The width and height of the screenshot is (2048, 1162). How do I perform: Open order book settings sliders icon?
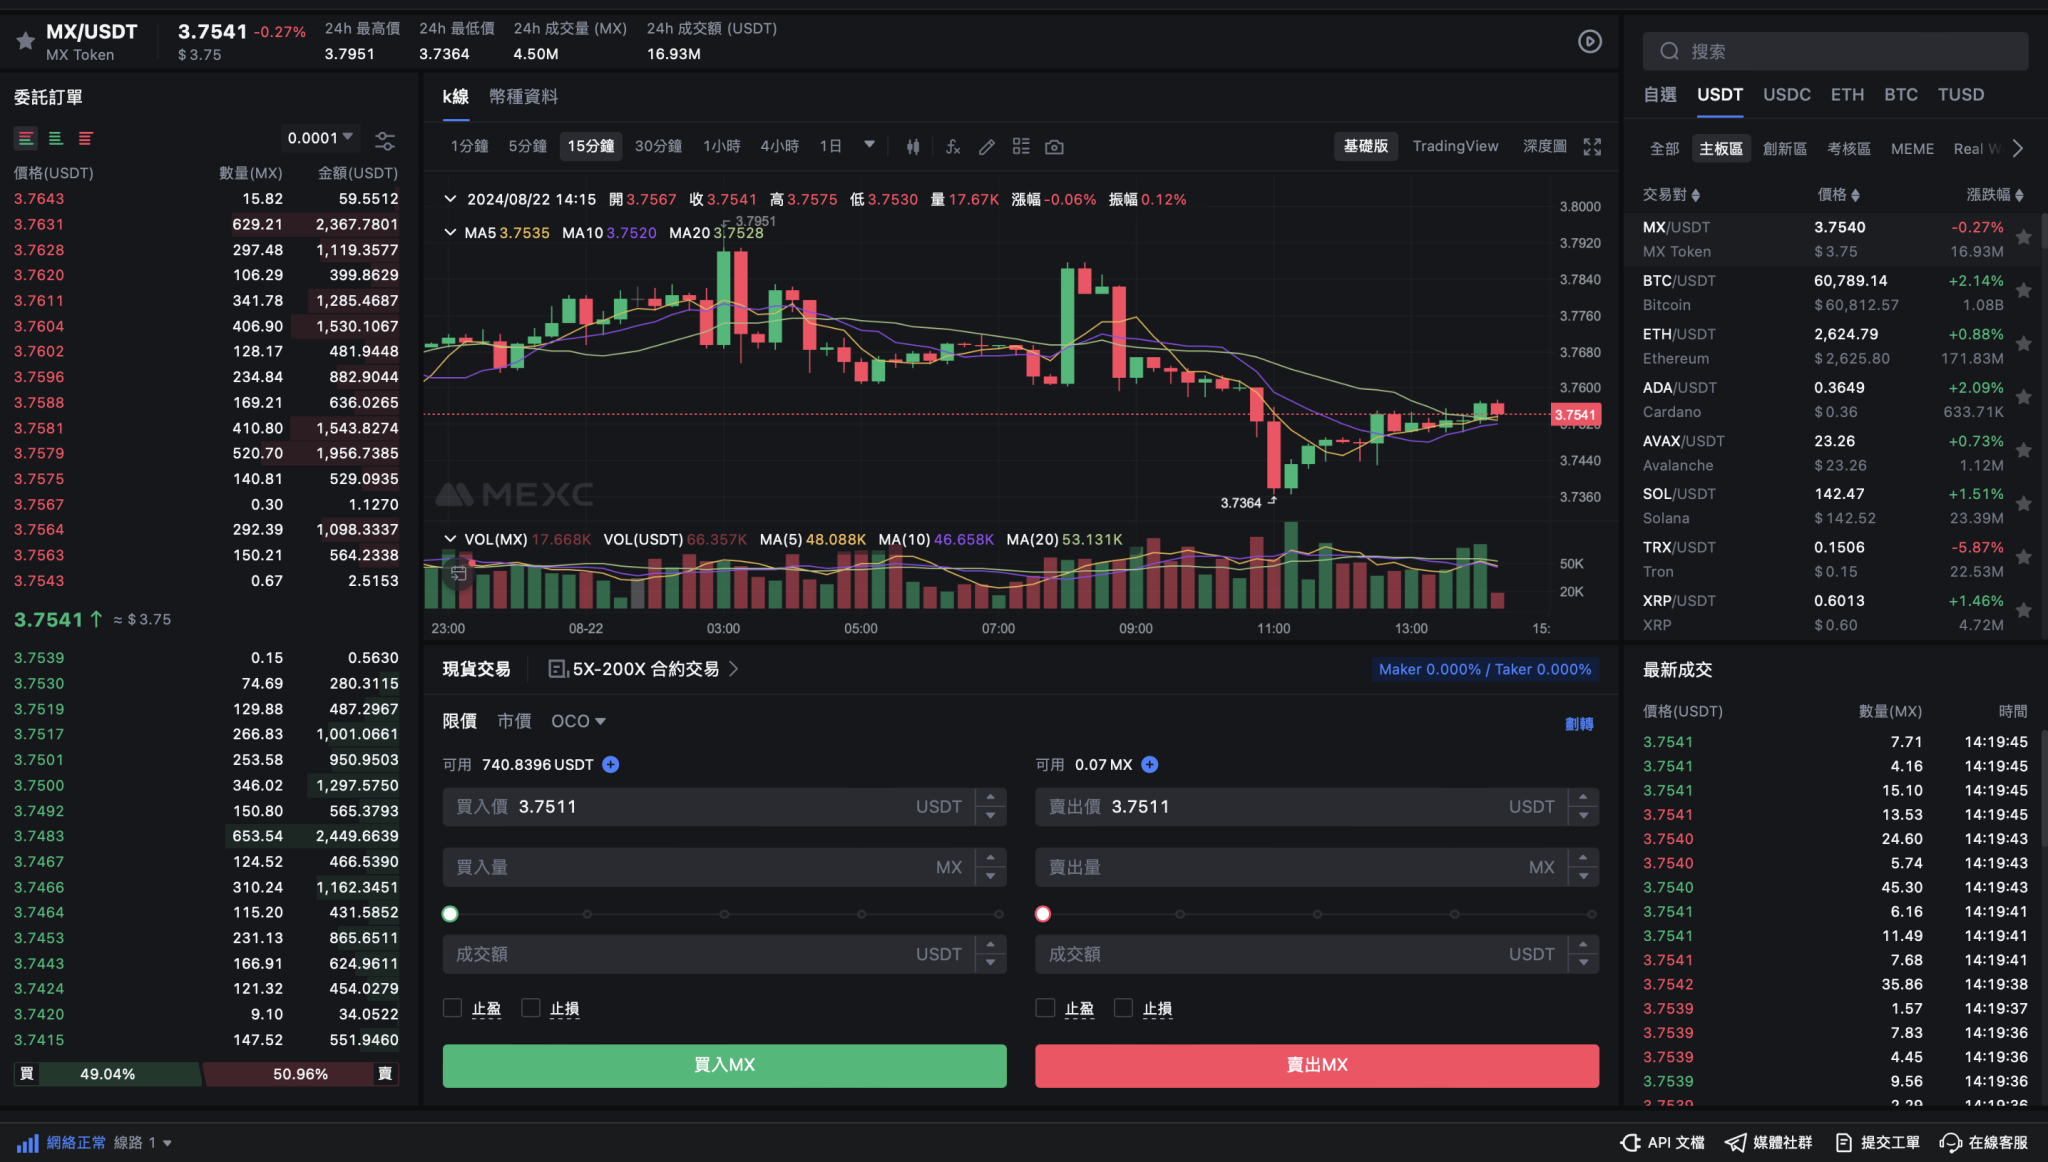click(x=385, y=140)
